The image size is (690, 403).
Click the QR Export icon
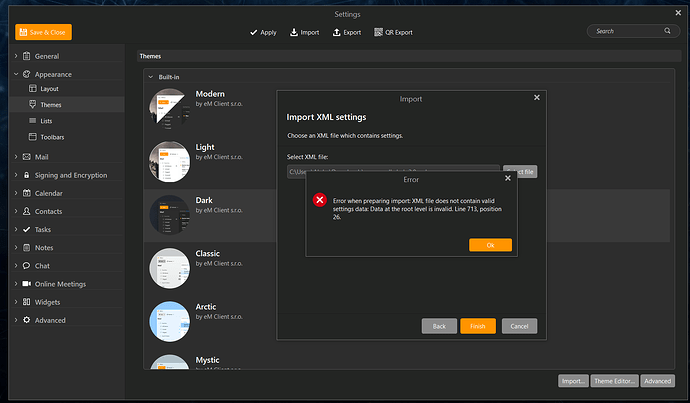coord(378,32)
